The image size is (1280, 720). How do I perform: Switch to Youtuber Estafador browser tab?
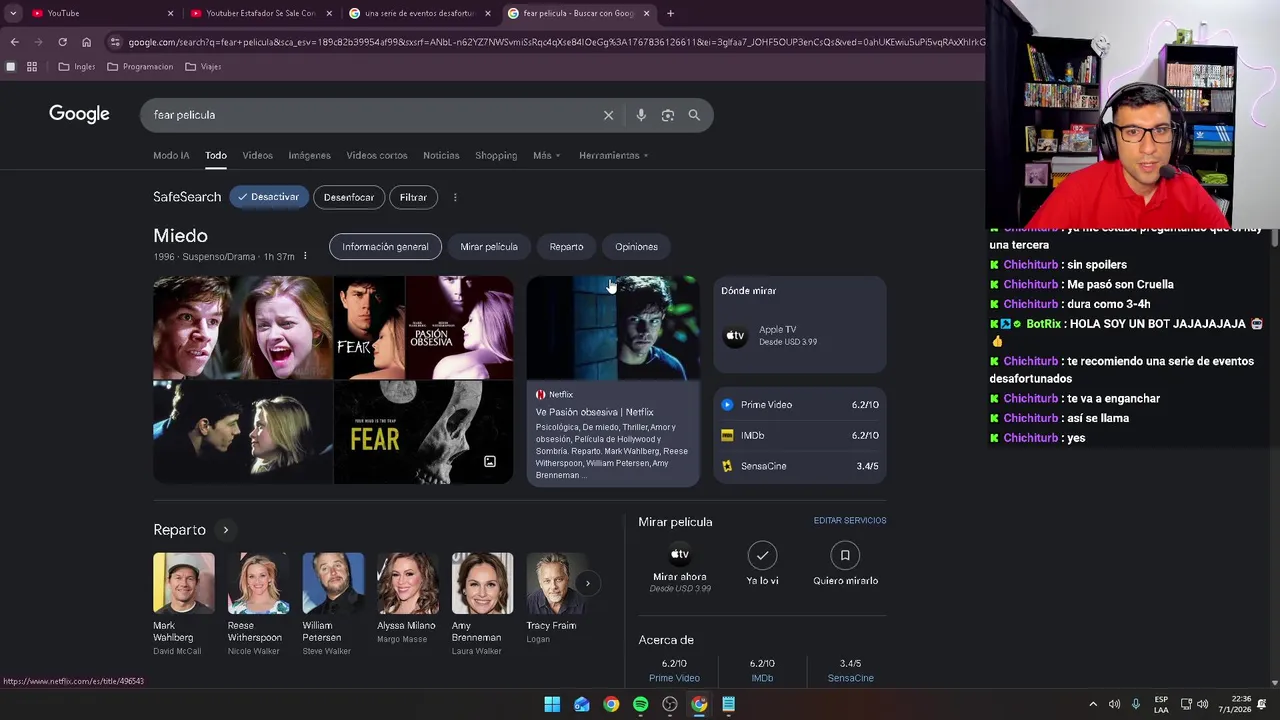[260, 13]
